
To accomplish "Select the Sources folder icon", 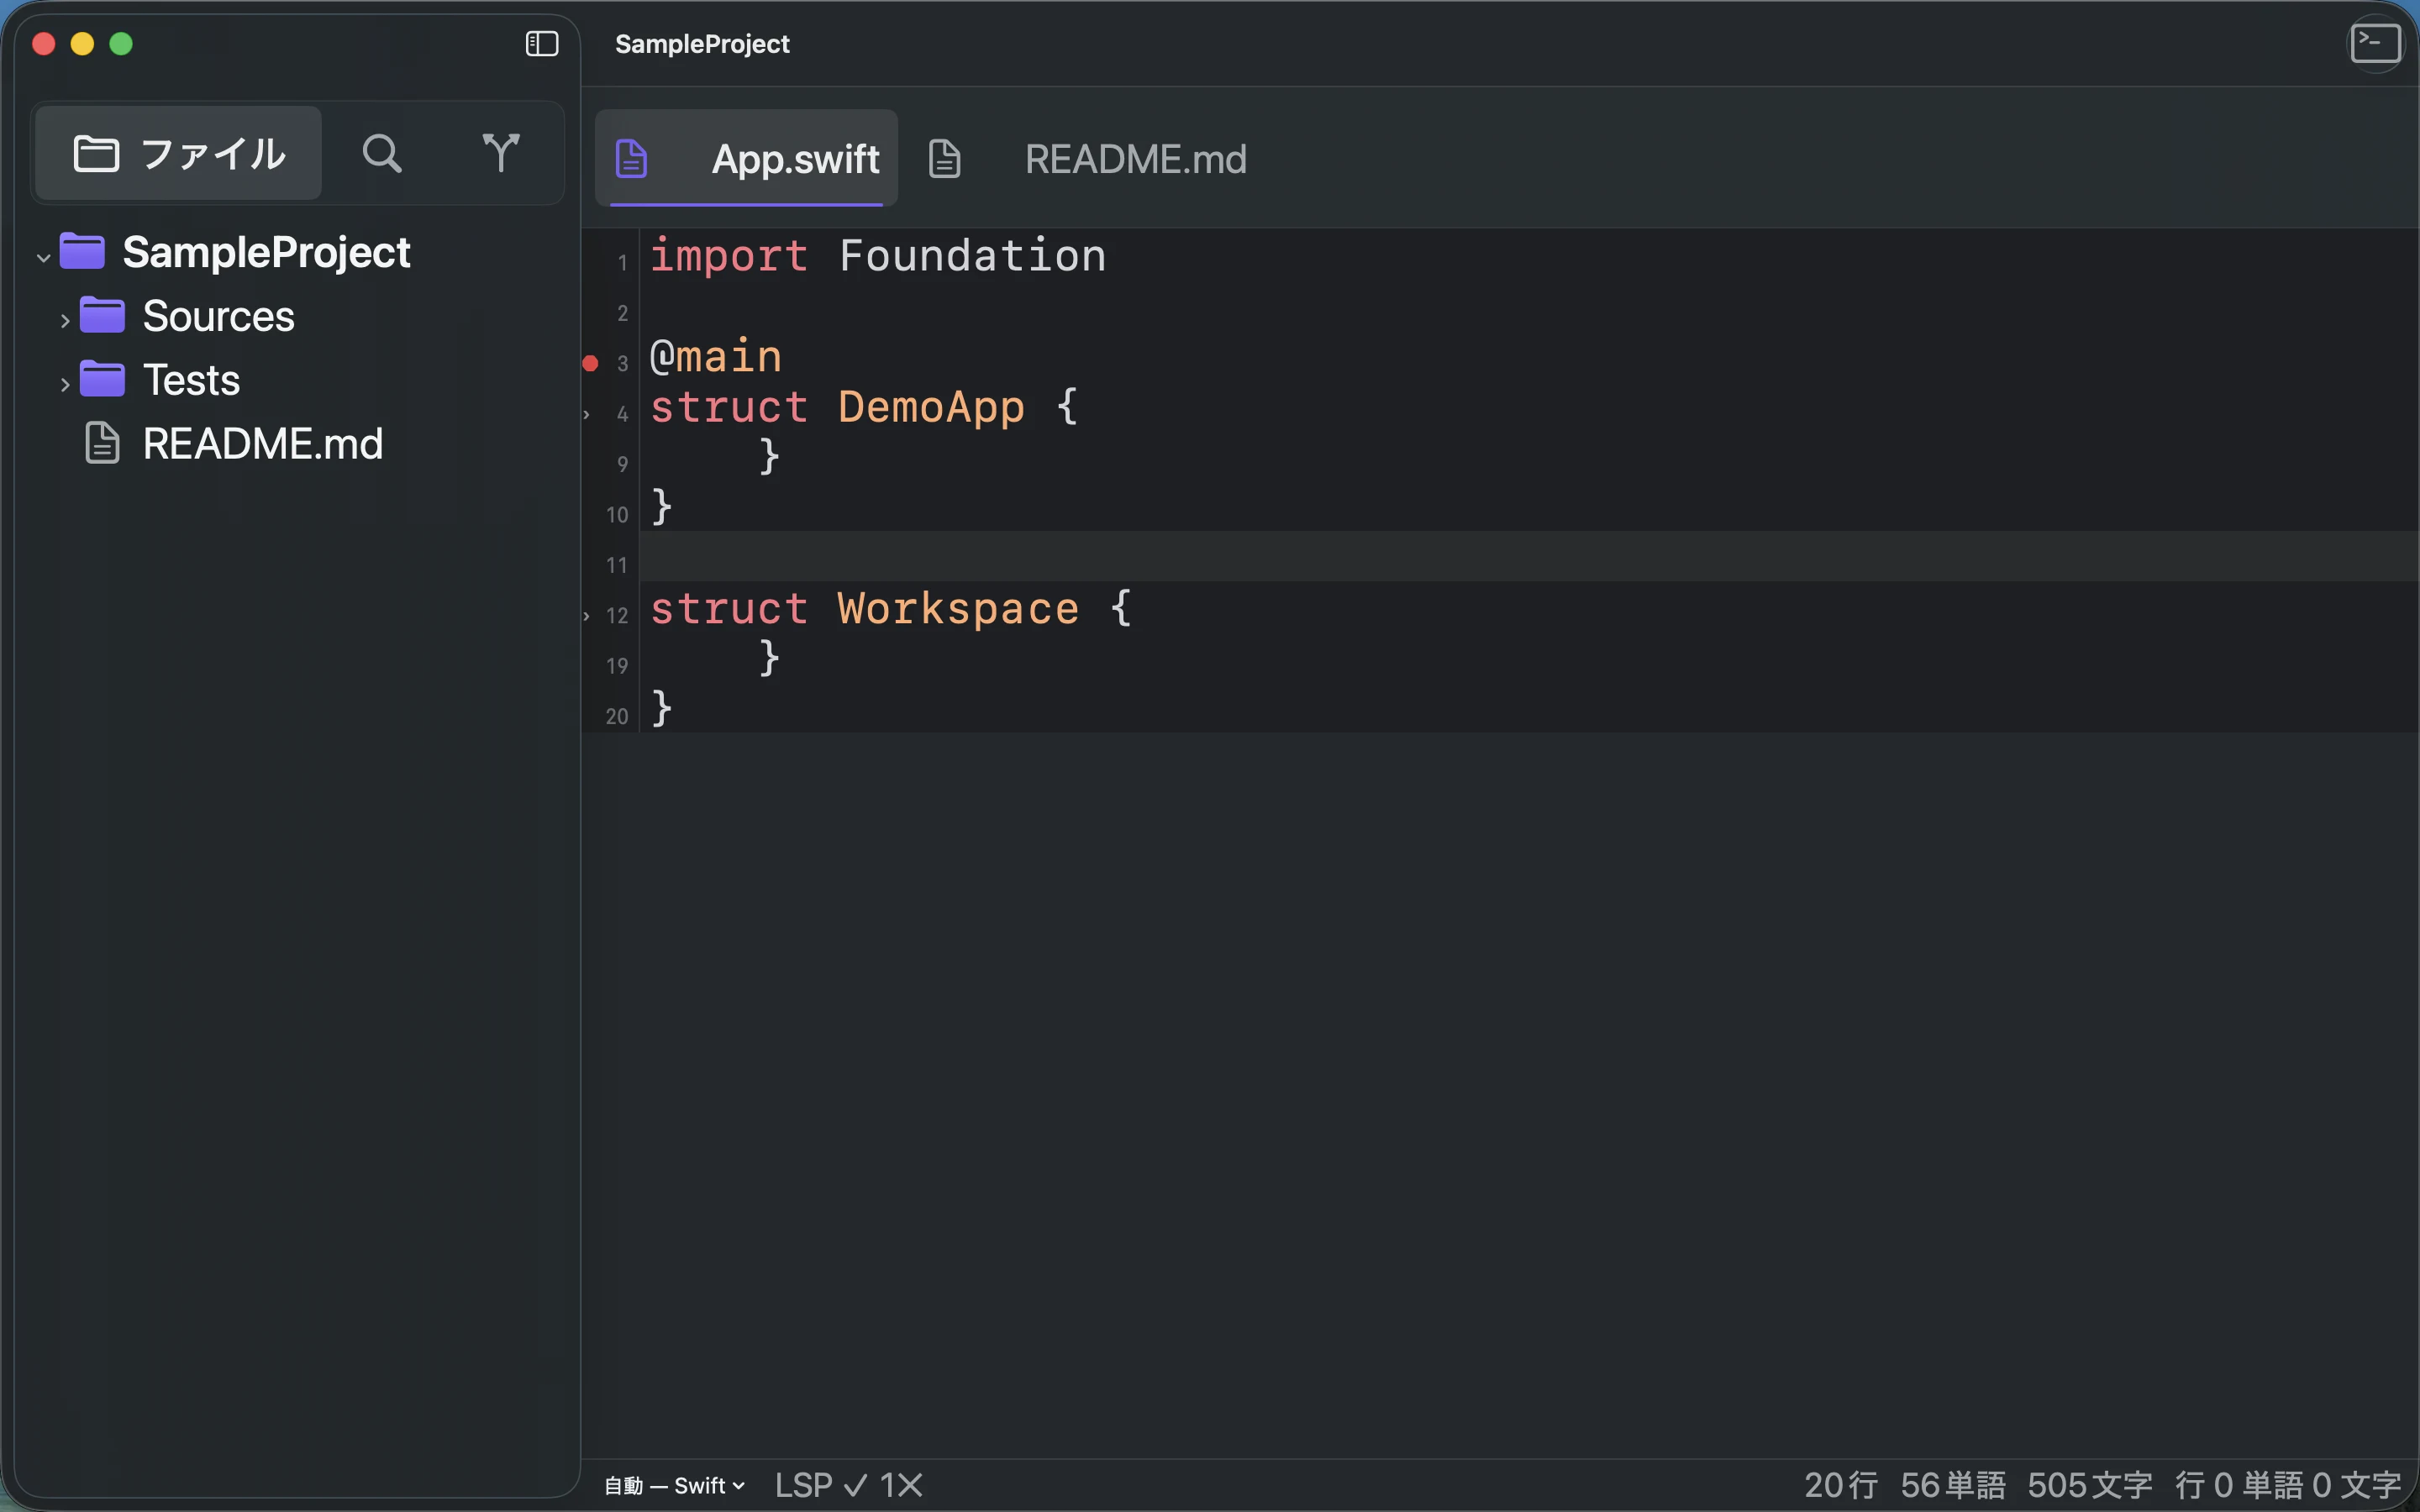I will click(x=102, y=315).
